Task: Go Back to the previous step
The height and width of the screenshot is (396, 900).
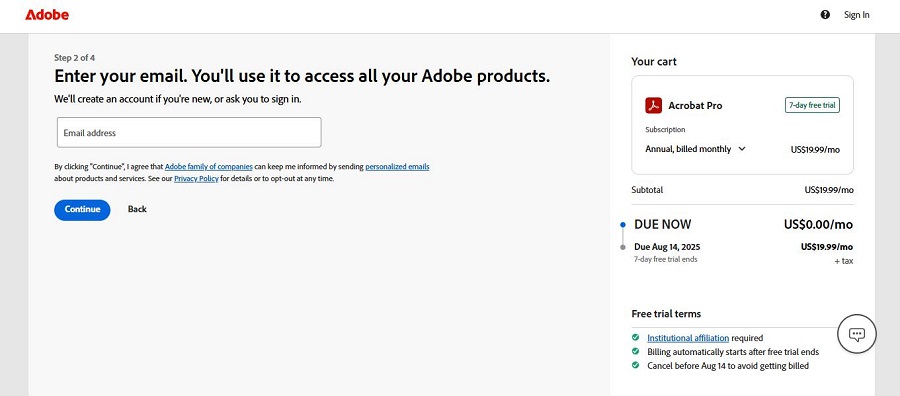Action: (x=137, y=209)
